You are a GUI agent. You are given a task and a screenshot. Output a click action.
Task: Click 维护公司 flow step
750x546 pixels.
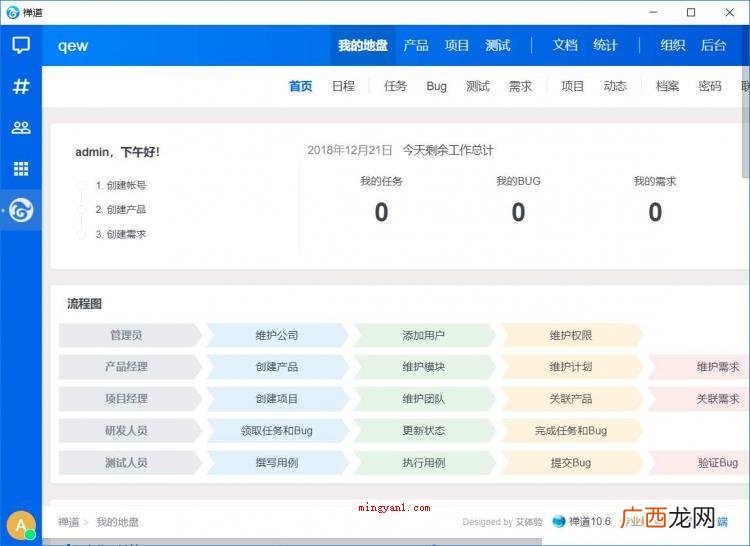click(277, 335)
